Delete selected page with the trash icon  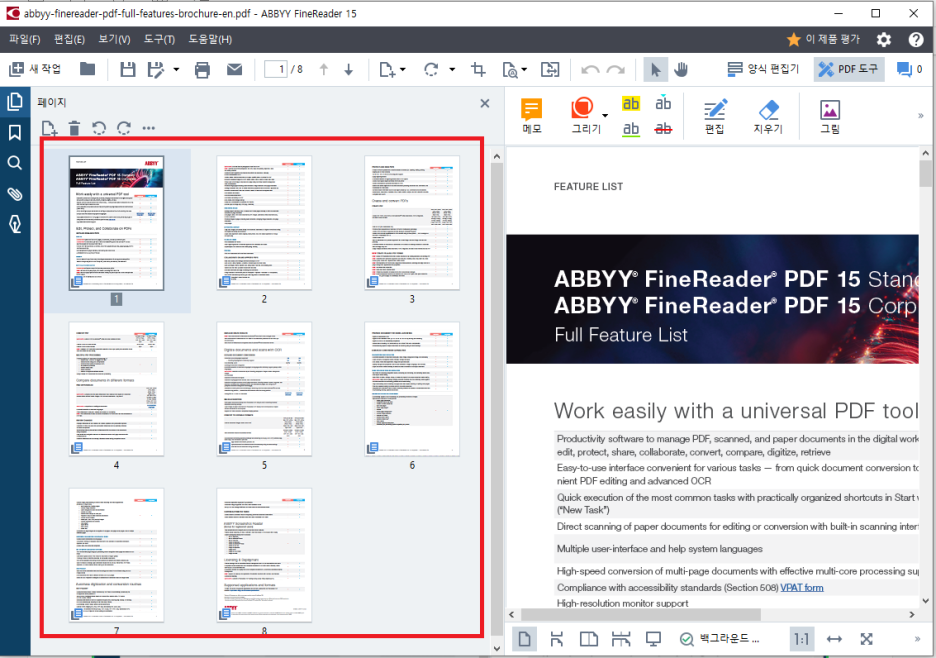point(74,128)
